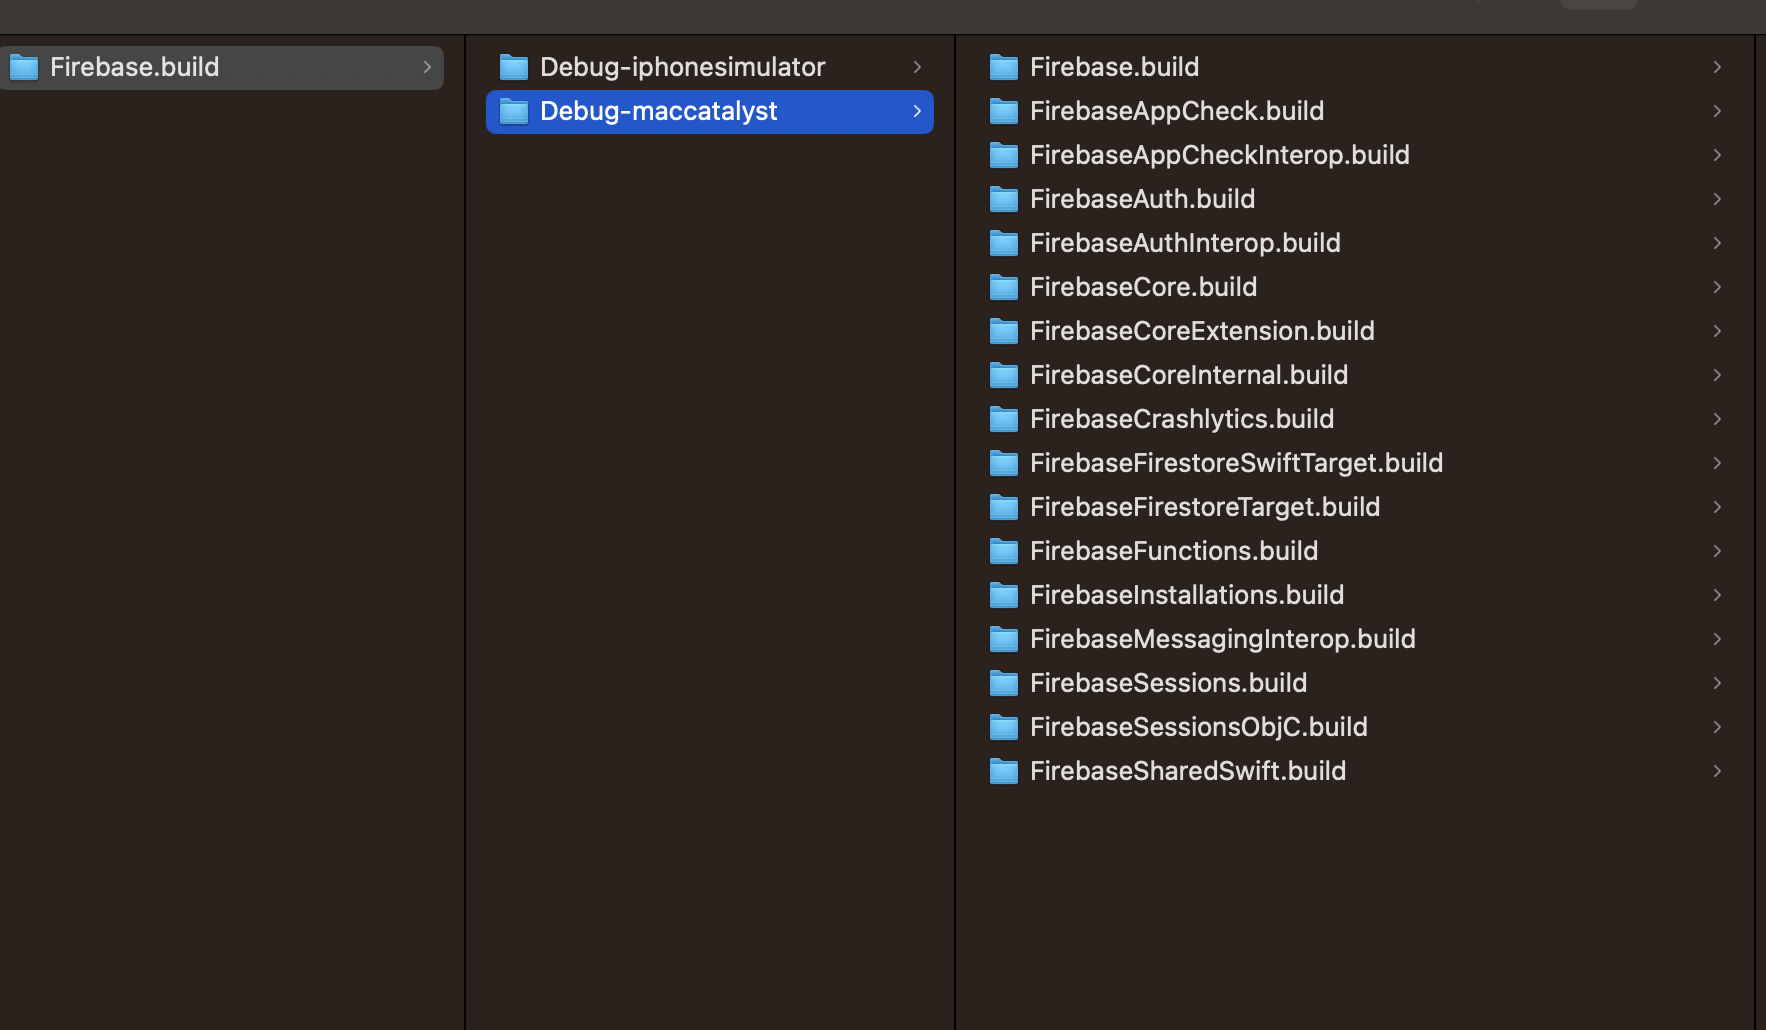Click the FirebaseSharedSwift.build folder icon
Viewport: 1766px width, 1030px height.
point(1004,771)
